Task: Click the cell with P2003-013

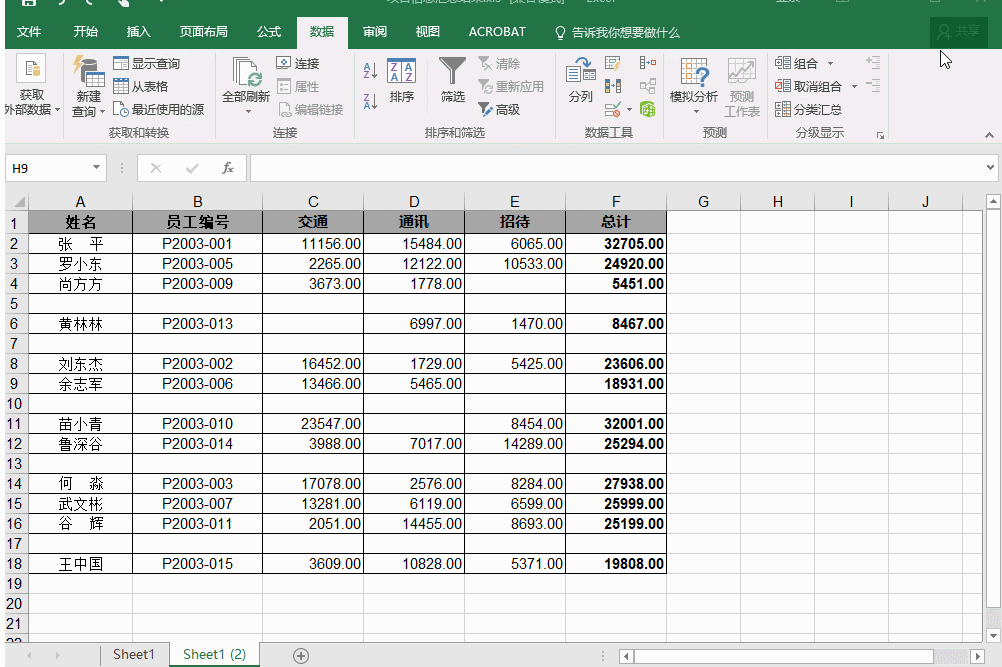Action: 197,324
